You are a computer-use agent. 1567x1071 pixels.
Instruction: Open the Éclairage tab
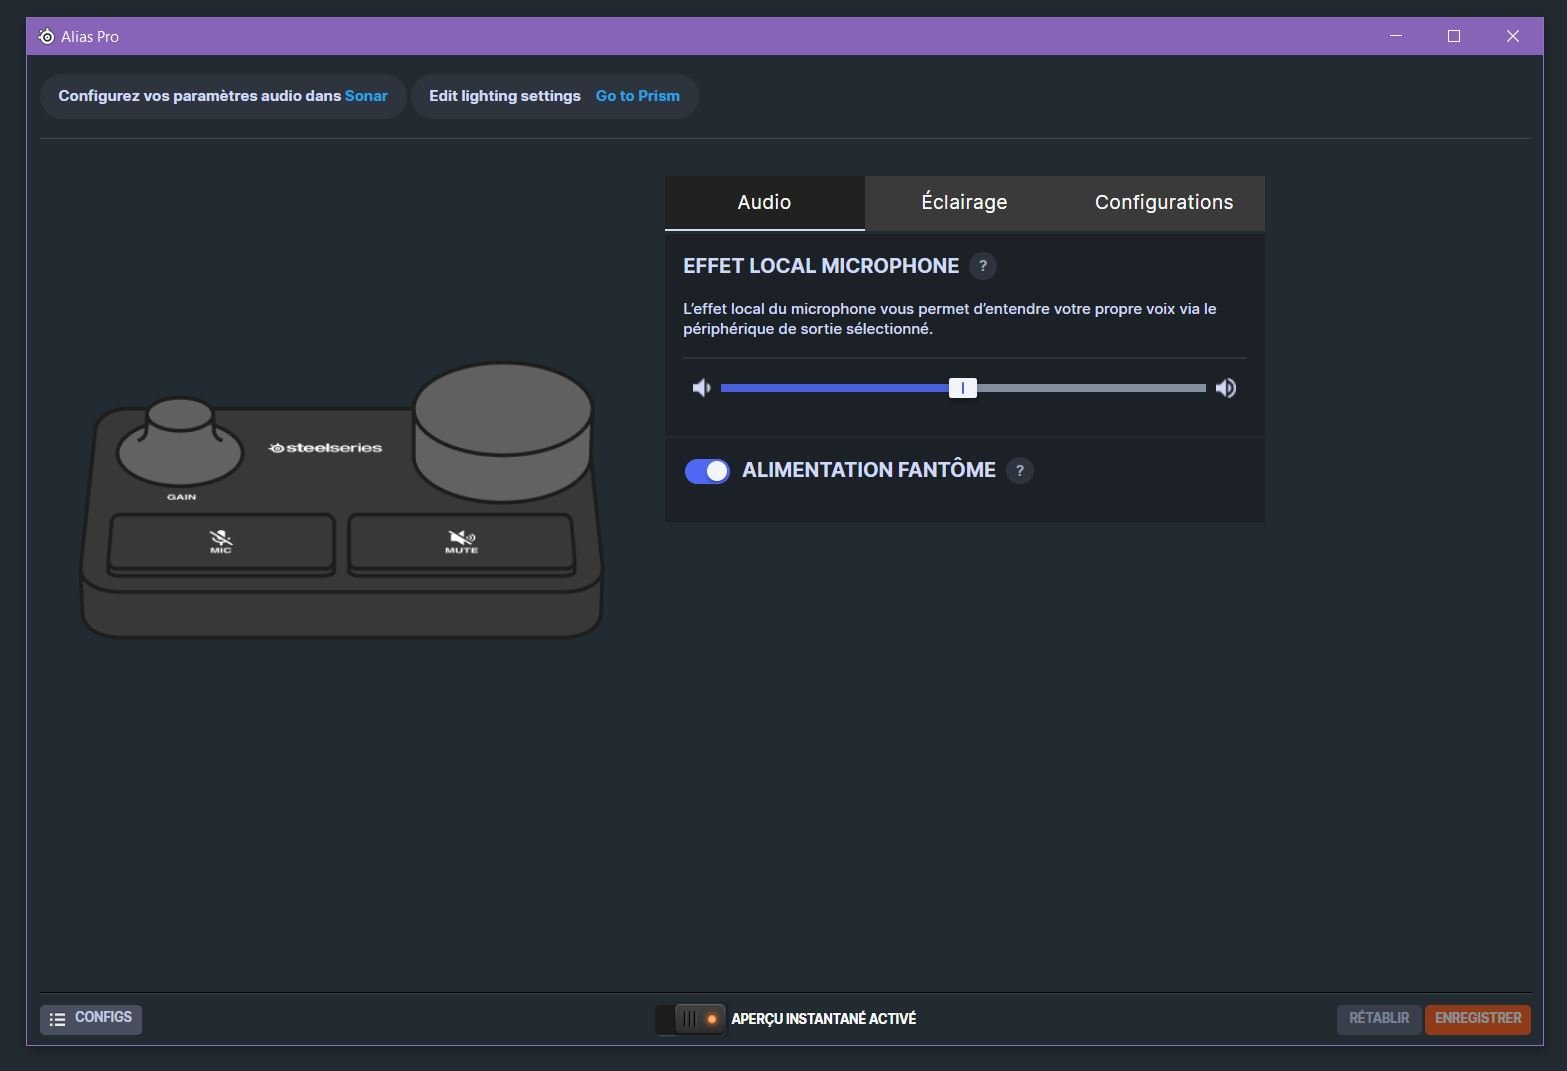point(964,202)
